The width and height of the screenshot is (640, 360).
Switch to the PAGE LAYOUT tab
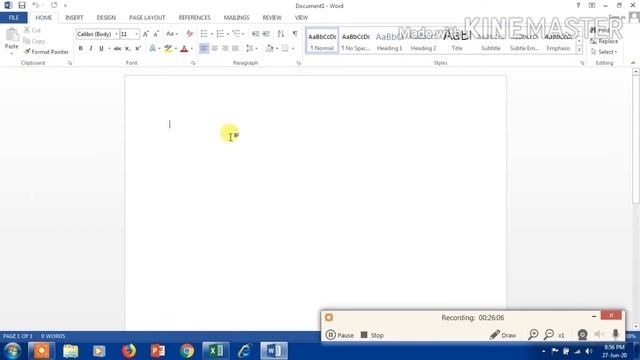point(147,18)
